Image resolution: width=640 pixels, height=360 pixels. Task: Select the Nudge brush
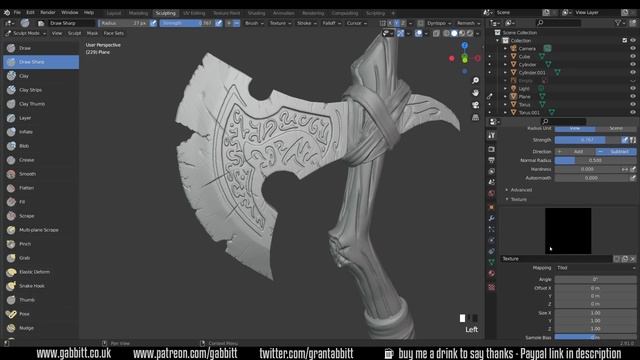tap(41, 328)
